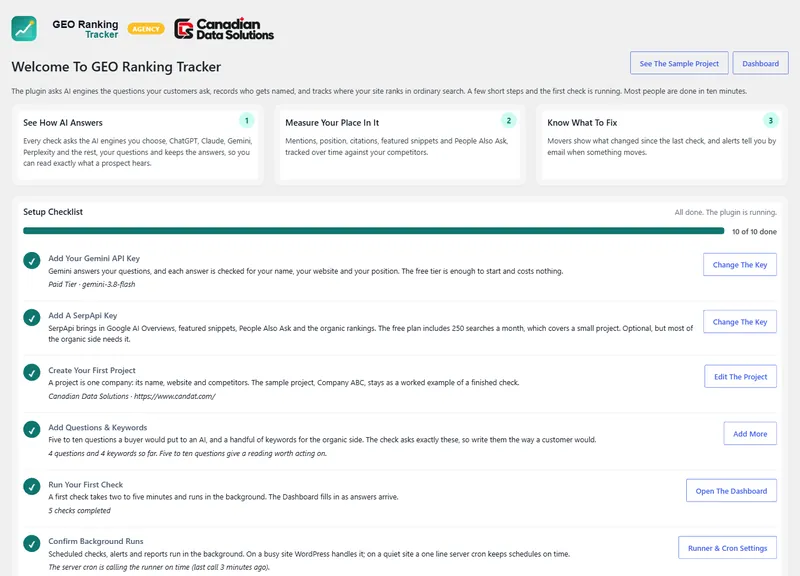800x576 pixels.
Task: Click the step 3 number badge
Action: [x=770, y=121]
